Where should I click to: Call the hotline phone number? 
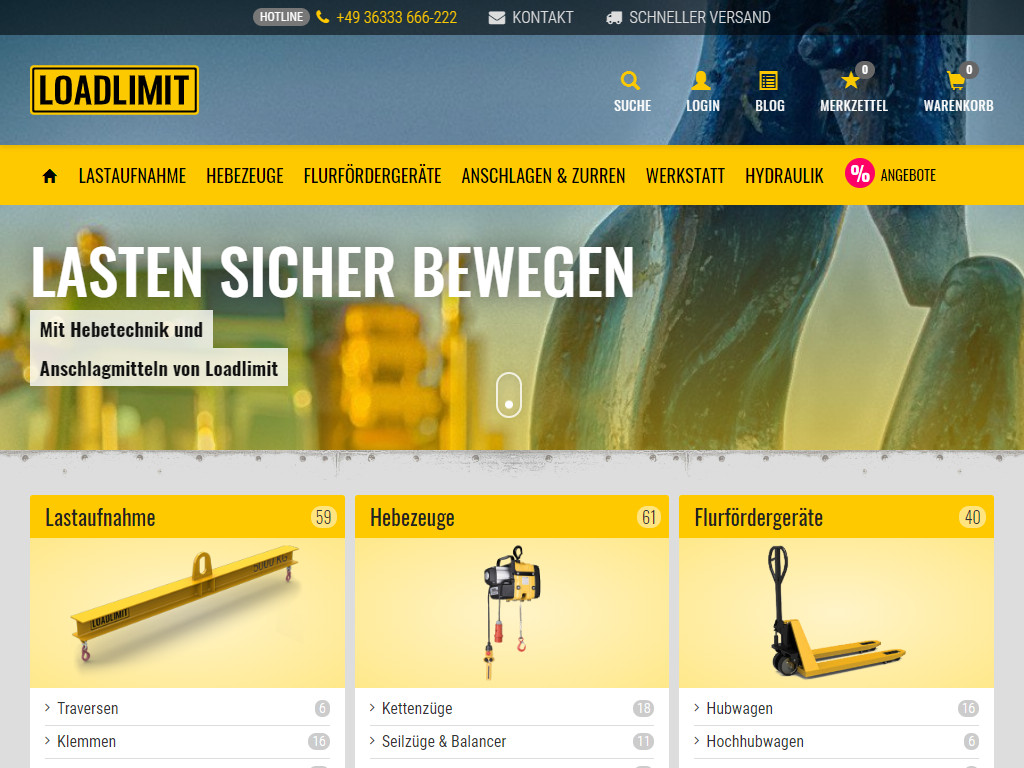click(396, 17)
